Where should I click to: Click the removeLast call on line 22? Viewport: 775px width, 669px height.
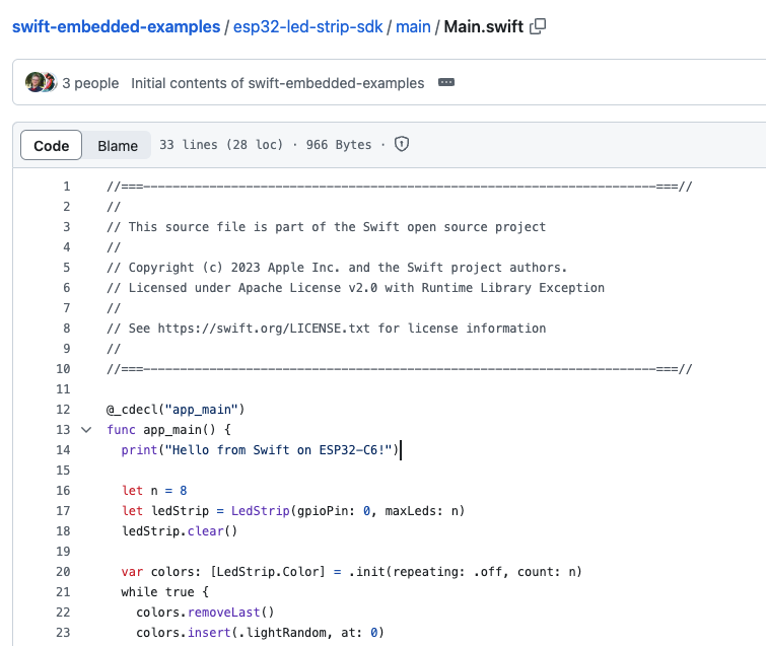click(224, 612)
